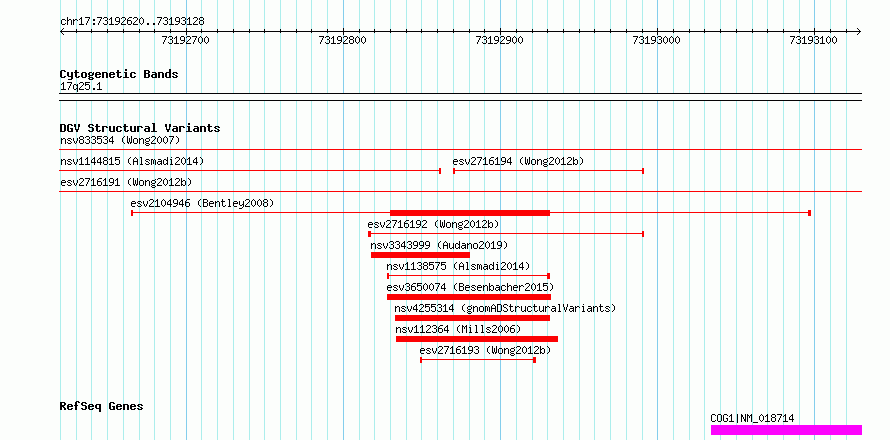Click the thin esv2716193 variant line
The width and height of the screenshot is (890, 440).
pyautogui.click(x=478, y=360)
